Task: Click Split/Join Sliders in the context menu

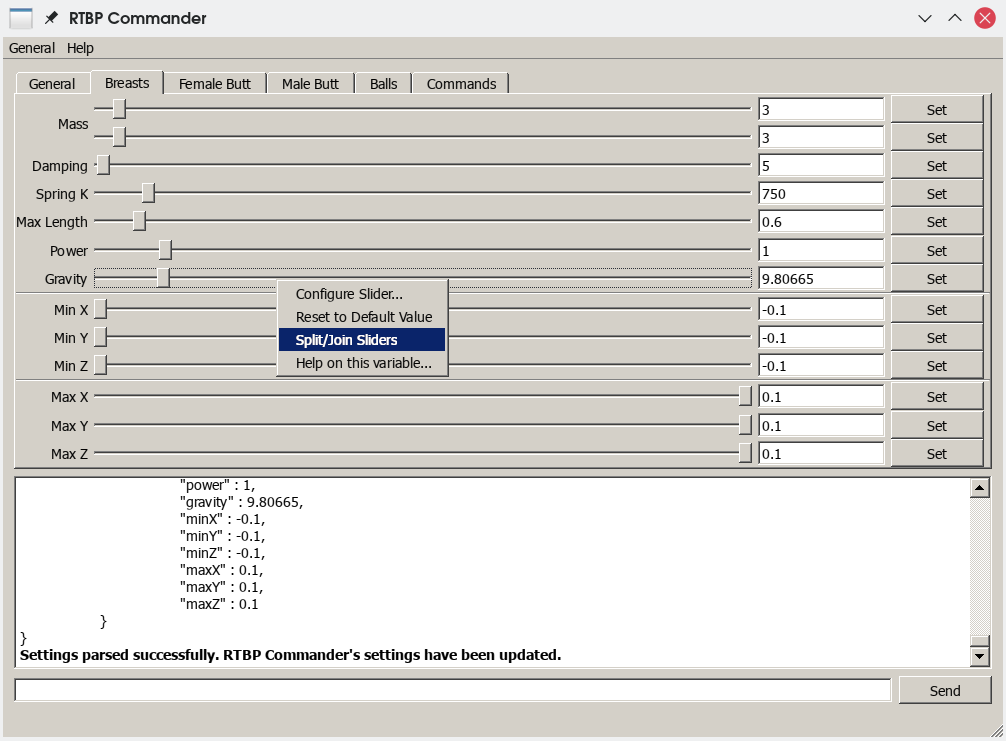Action: pos(362,340)
